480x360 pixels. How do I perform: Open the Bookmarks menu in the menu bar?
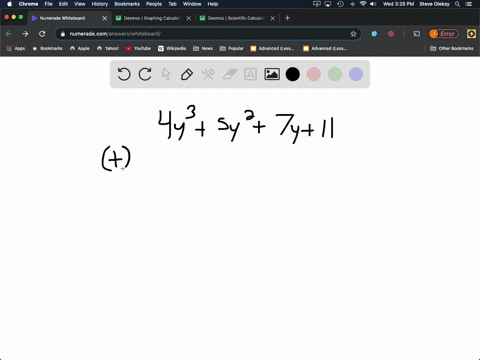pyautogui.click(x=127, y=4)
